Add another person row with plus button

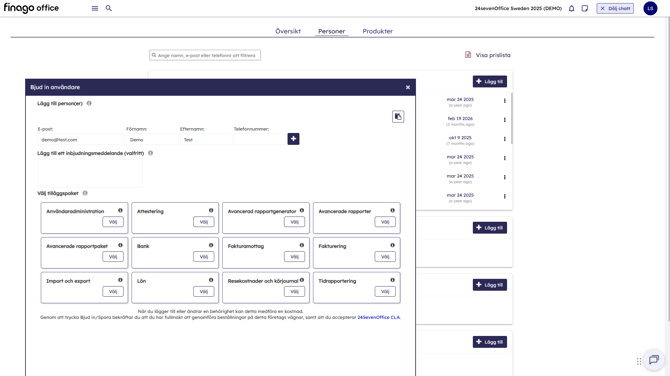(293, 139)
